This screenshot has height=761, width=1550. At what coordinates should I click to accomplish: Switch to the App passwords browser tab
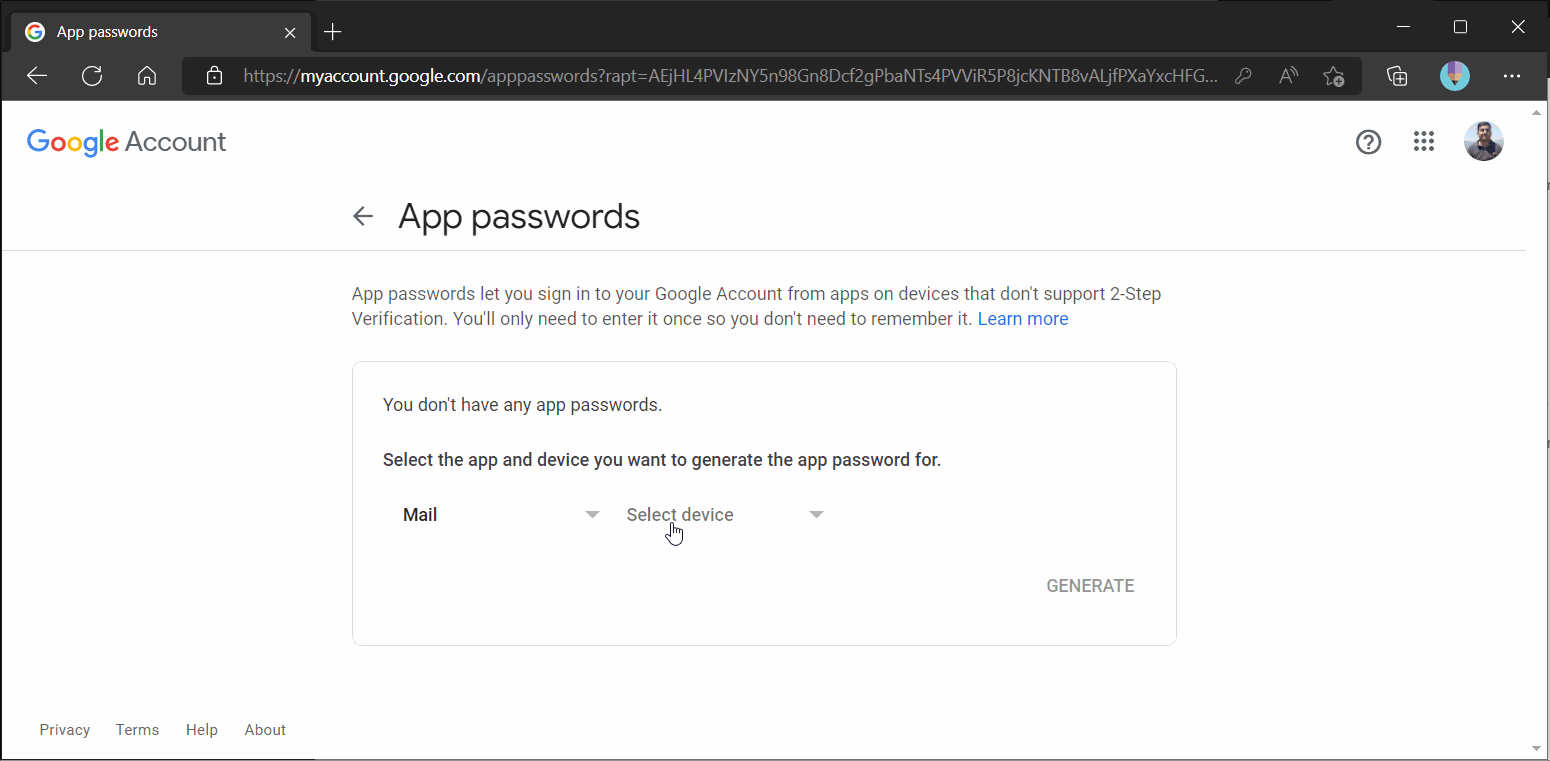click(160, 32)
